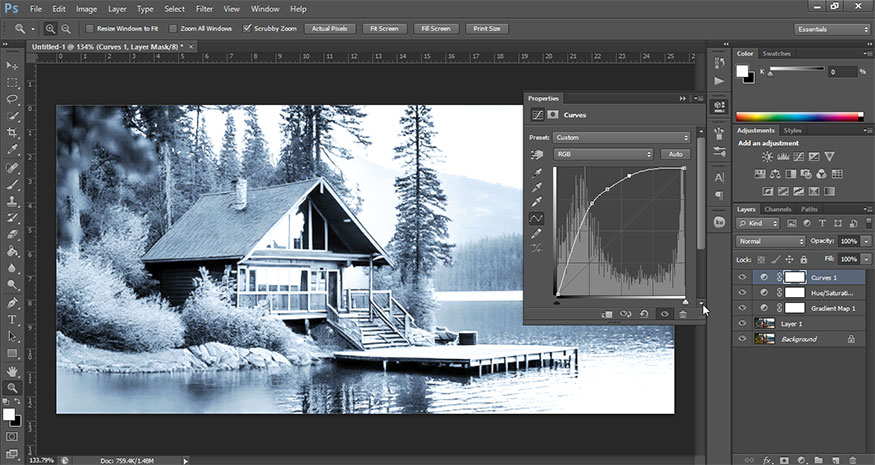Open the Filter menu
The height and width of the screenshot is (465, 875).
click(x=204, y=8)
